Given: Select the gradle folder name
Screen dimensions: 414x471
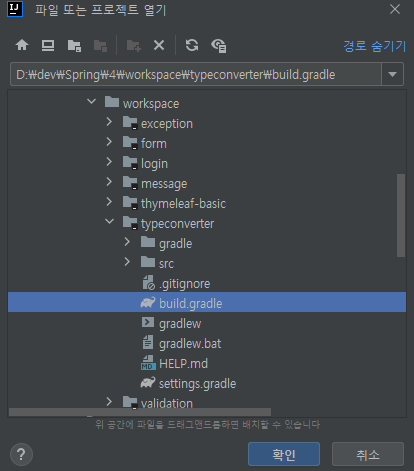Looking at the screenshot, I should pos(176,244).
